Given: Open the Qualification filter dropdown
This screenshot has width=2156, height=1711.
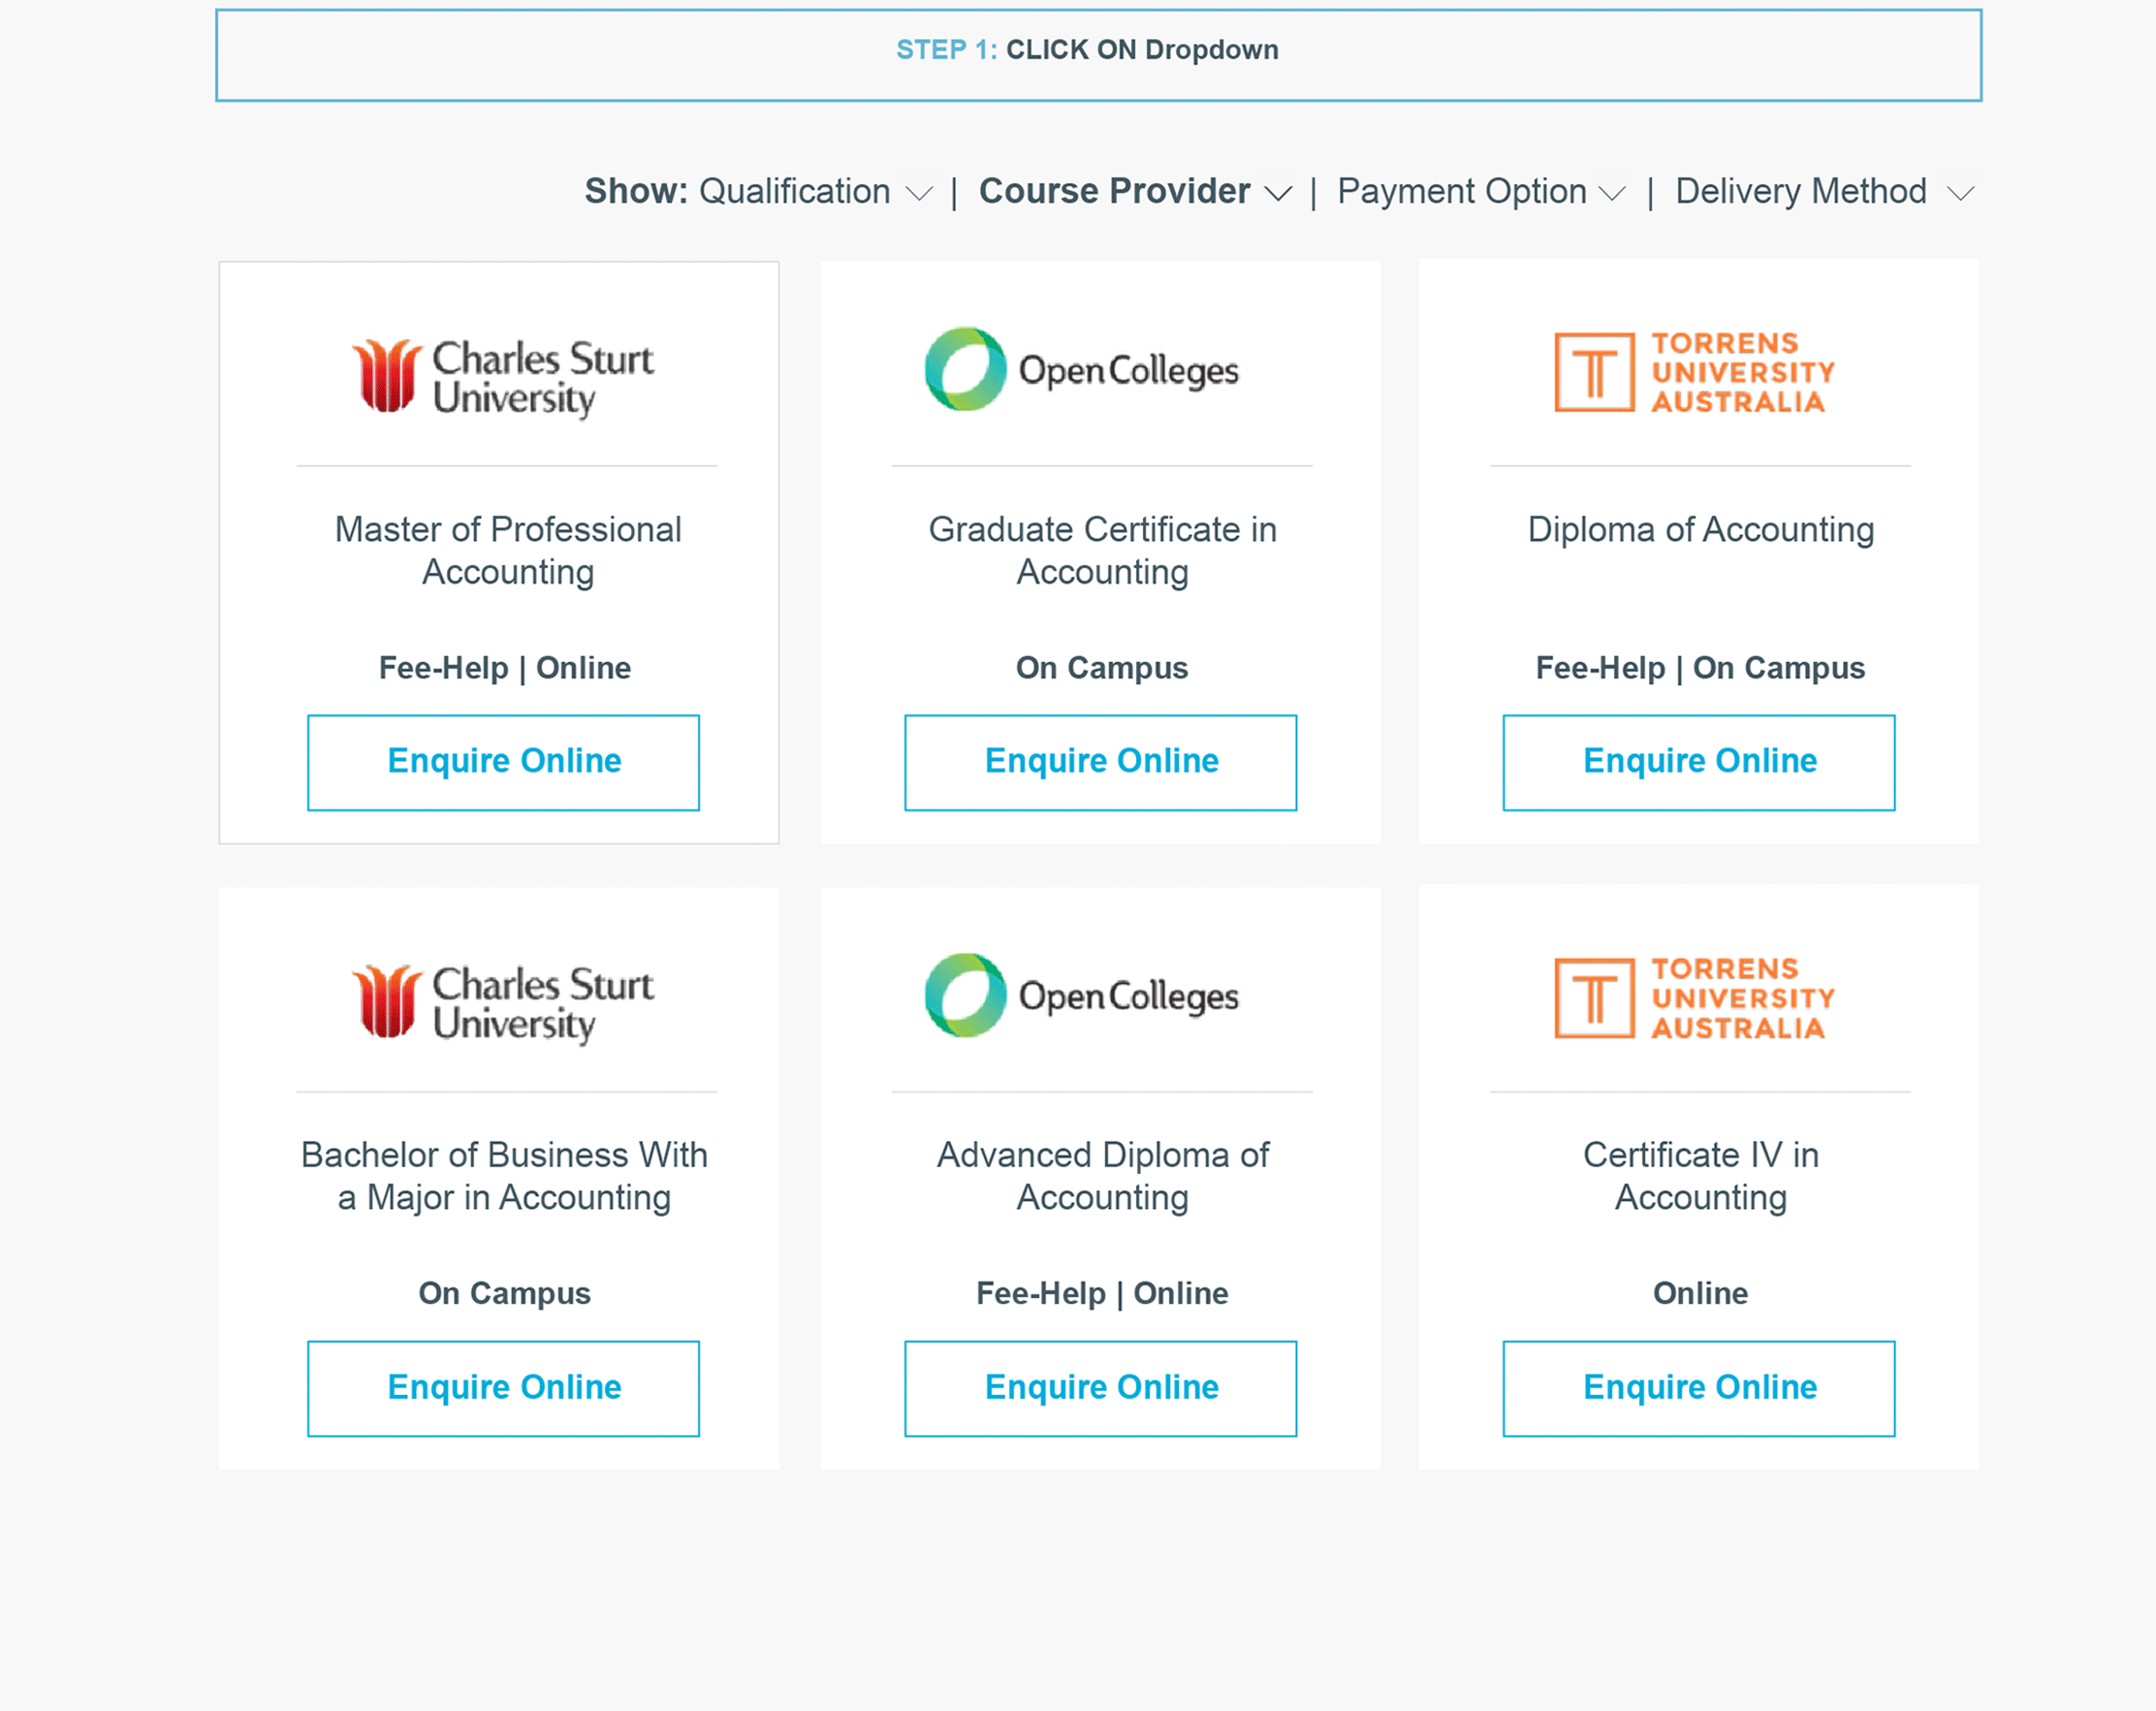Looking at the screenshot, I should (815, 191).
